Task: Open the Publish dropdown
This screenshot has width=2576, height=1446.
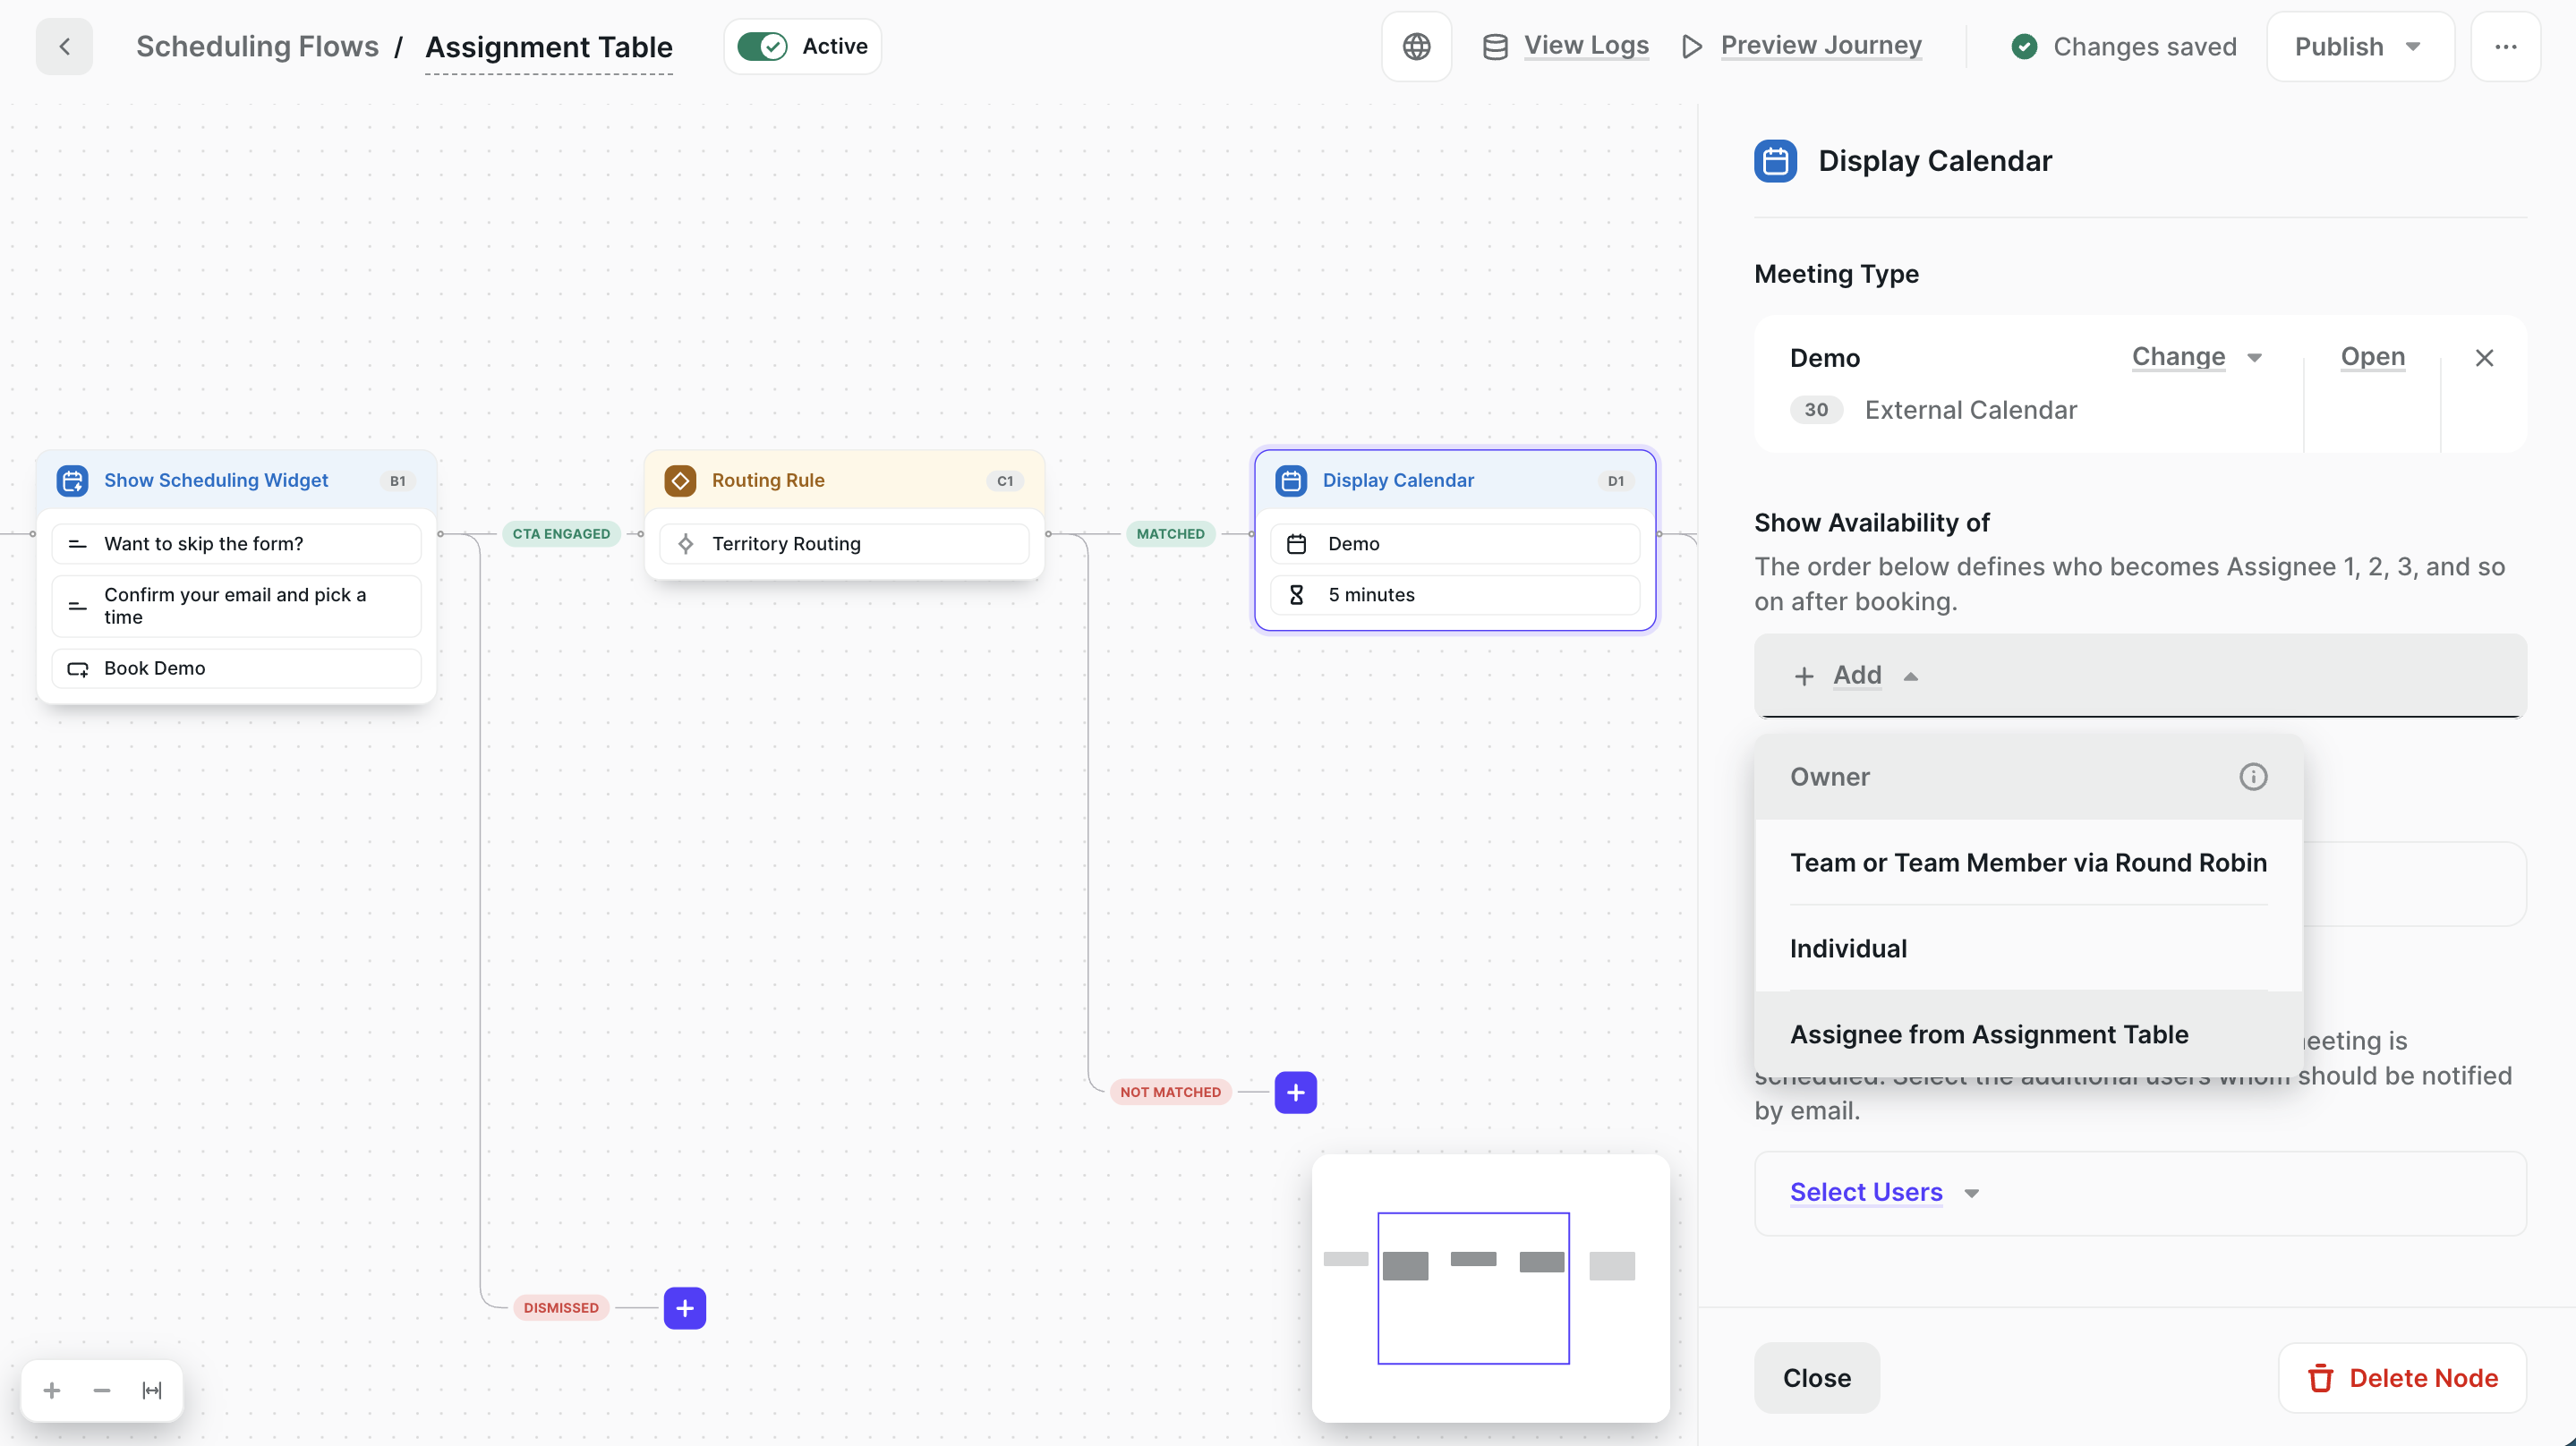Action: tap(2359, 46)
